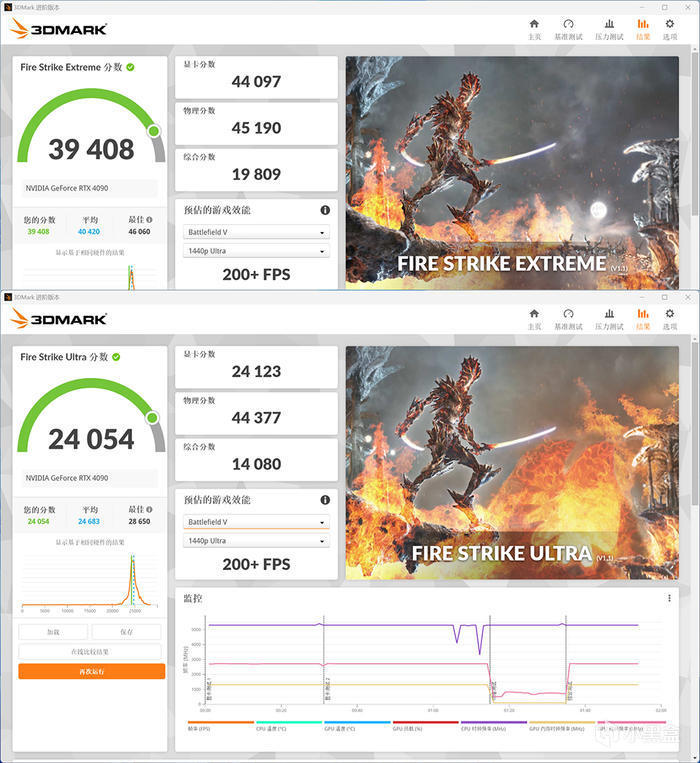
Task: Click the average score 40 420
Action: tap(89, 232)
